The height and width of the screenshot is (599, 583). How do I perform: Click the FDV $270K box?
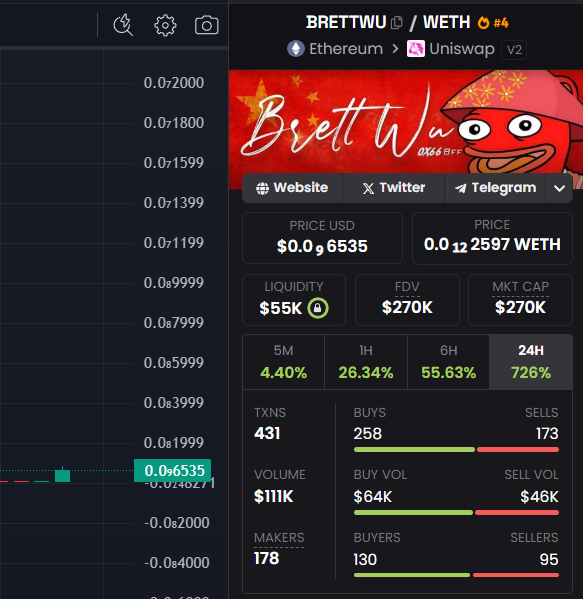click(407, 300)
